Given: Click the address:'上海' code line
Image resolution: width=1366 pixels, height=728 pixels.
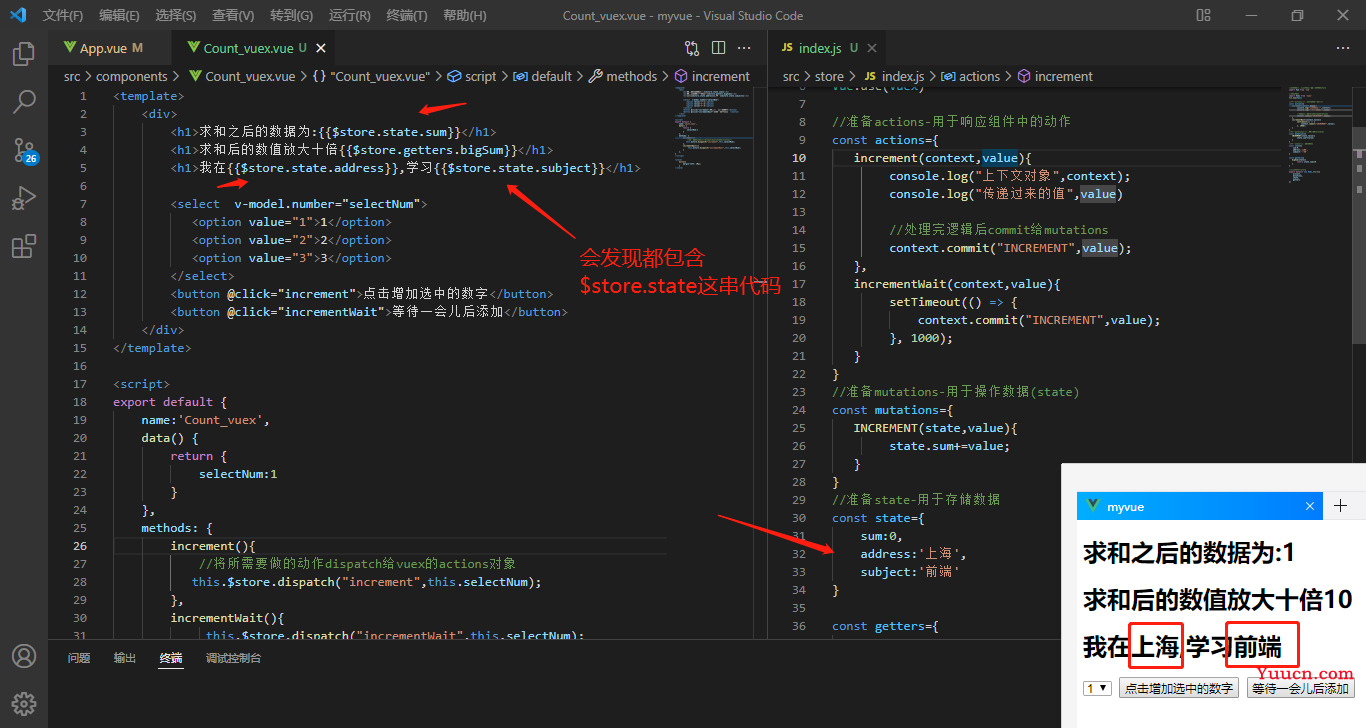Looking at the screenshot, I should click(914, 554).
